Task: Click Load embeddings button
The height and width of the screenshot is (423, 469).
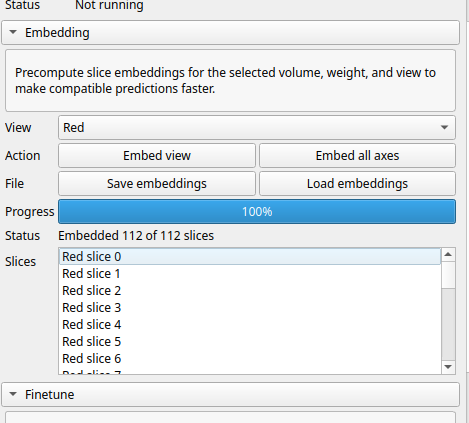Action: click(357, 183)
